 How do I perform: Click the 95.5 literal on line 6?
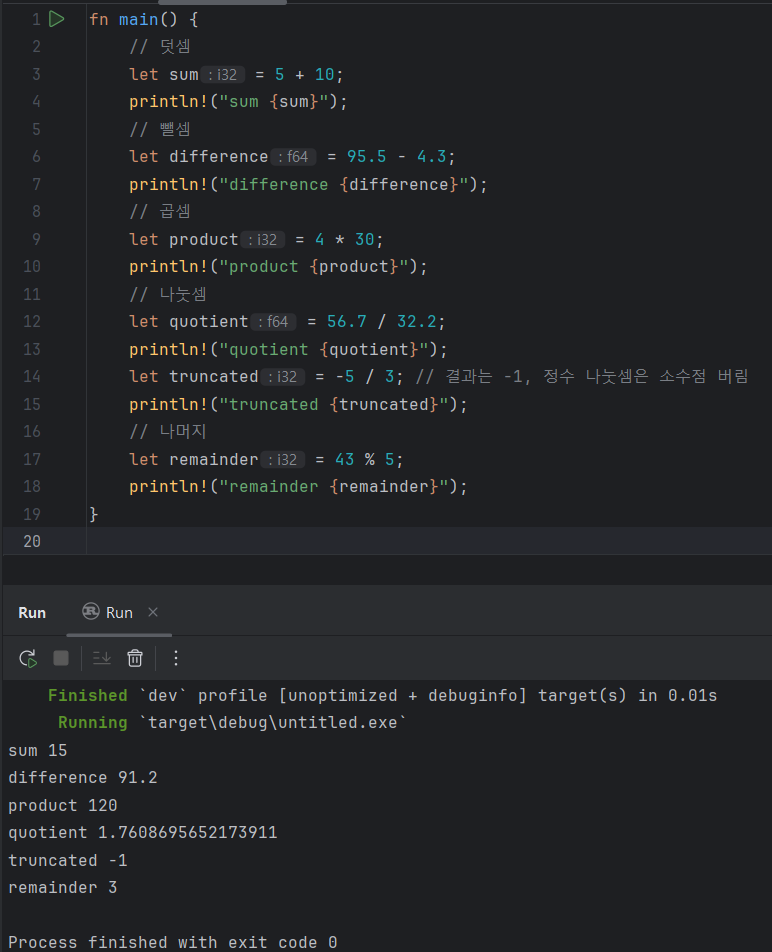tap(366, 157)
